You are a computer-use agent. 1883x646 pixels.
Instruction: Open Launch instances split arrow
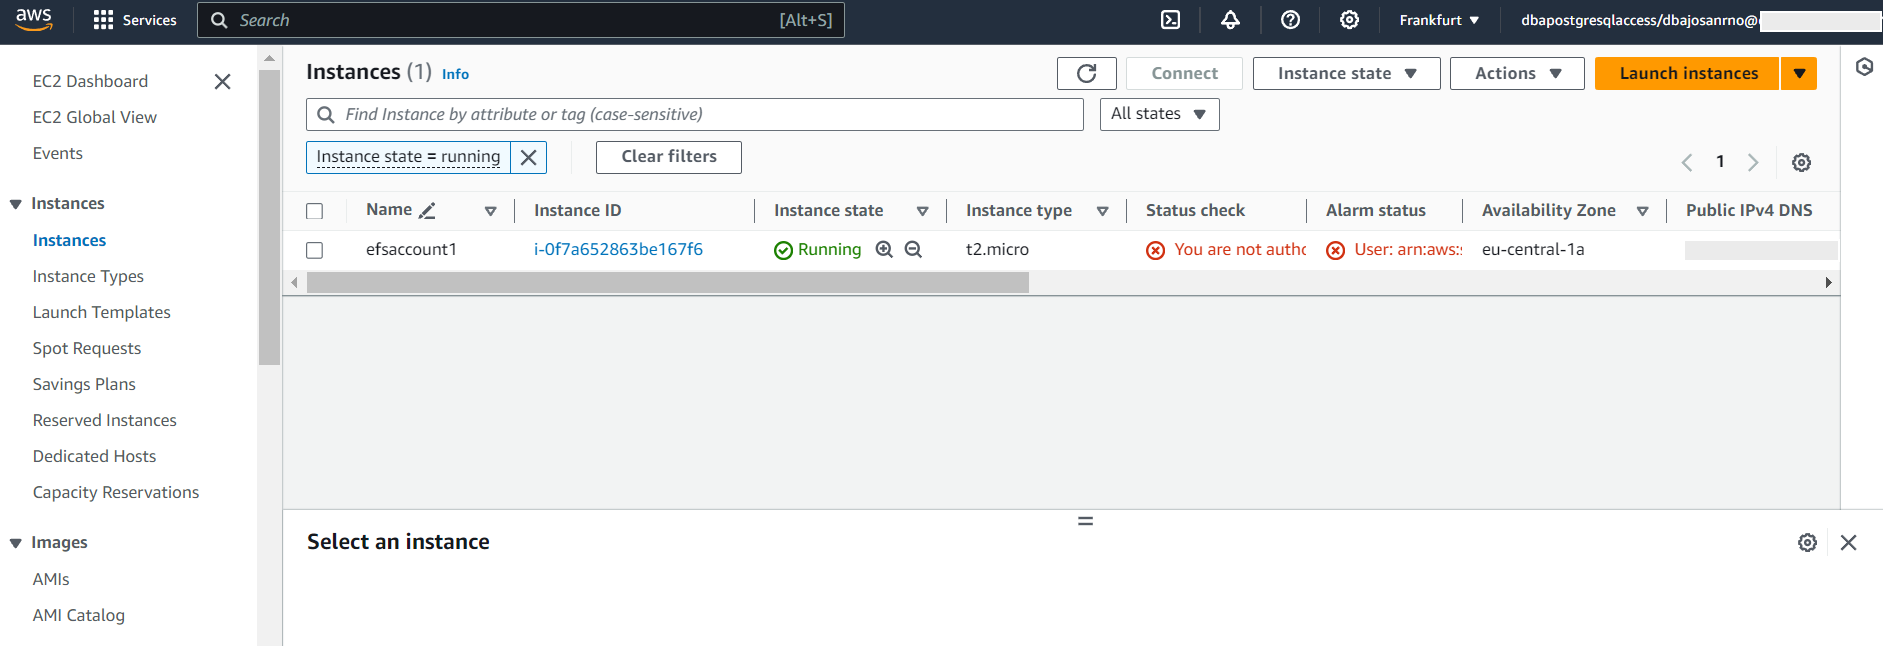(x=1799, y=73)
